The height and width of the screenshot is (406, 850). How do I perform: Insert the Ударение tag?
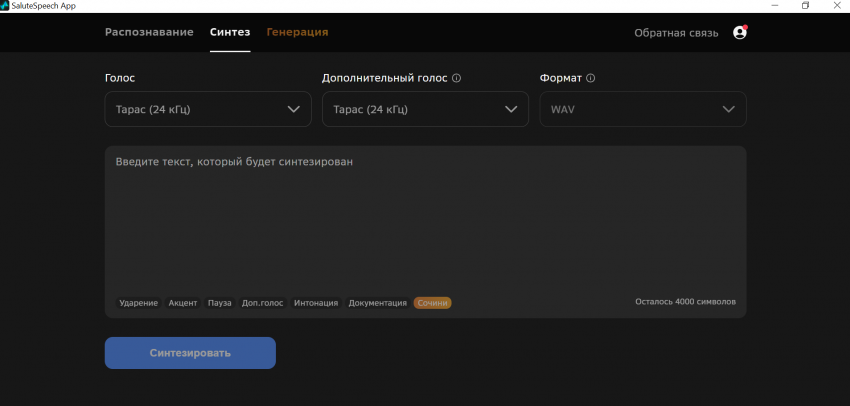138,303
